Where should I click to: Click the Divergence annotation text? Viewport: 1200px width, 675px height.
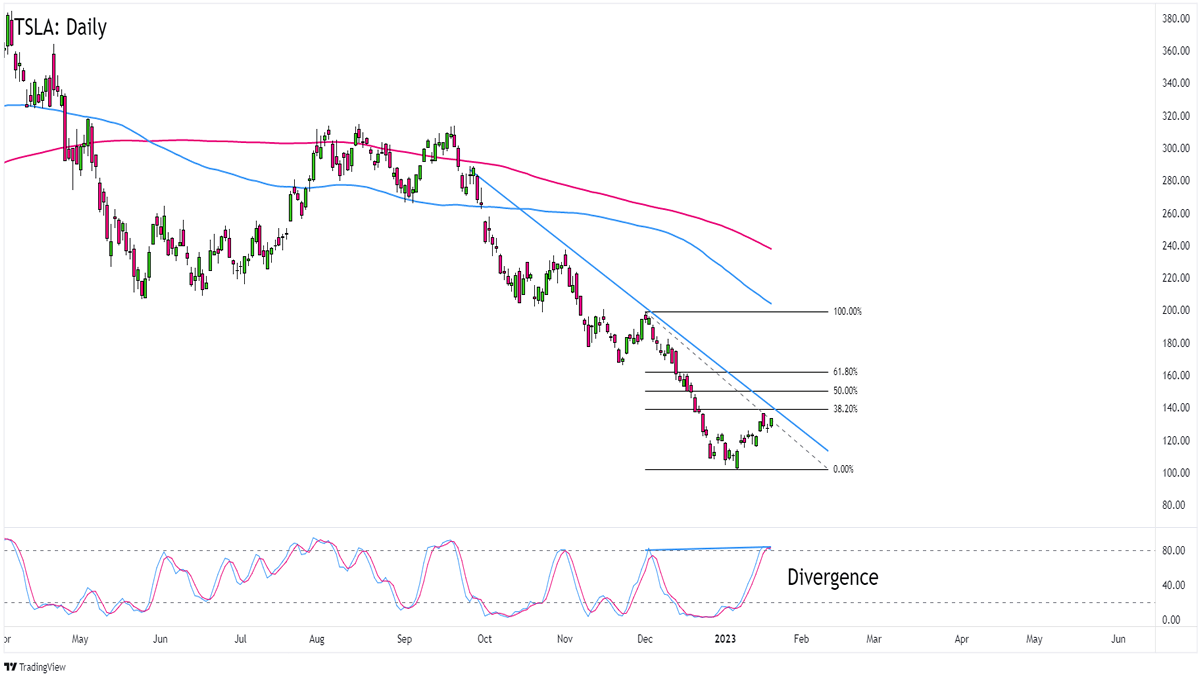[x=832, y=577]
